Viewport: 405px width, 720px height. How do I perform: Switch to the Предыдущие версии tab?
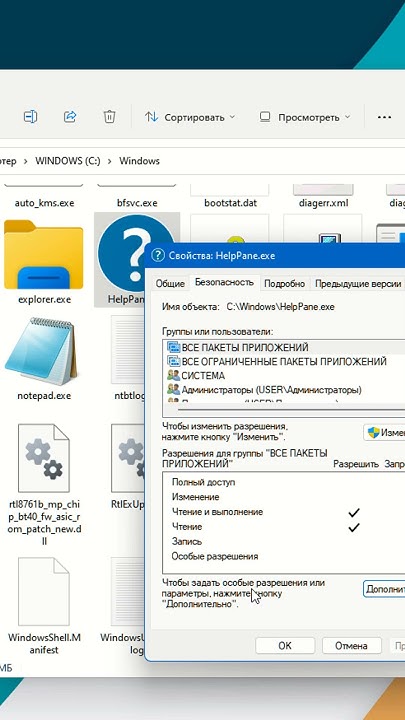pyautogui.click(x=358, y=284)
